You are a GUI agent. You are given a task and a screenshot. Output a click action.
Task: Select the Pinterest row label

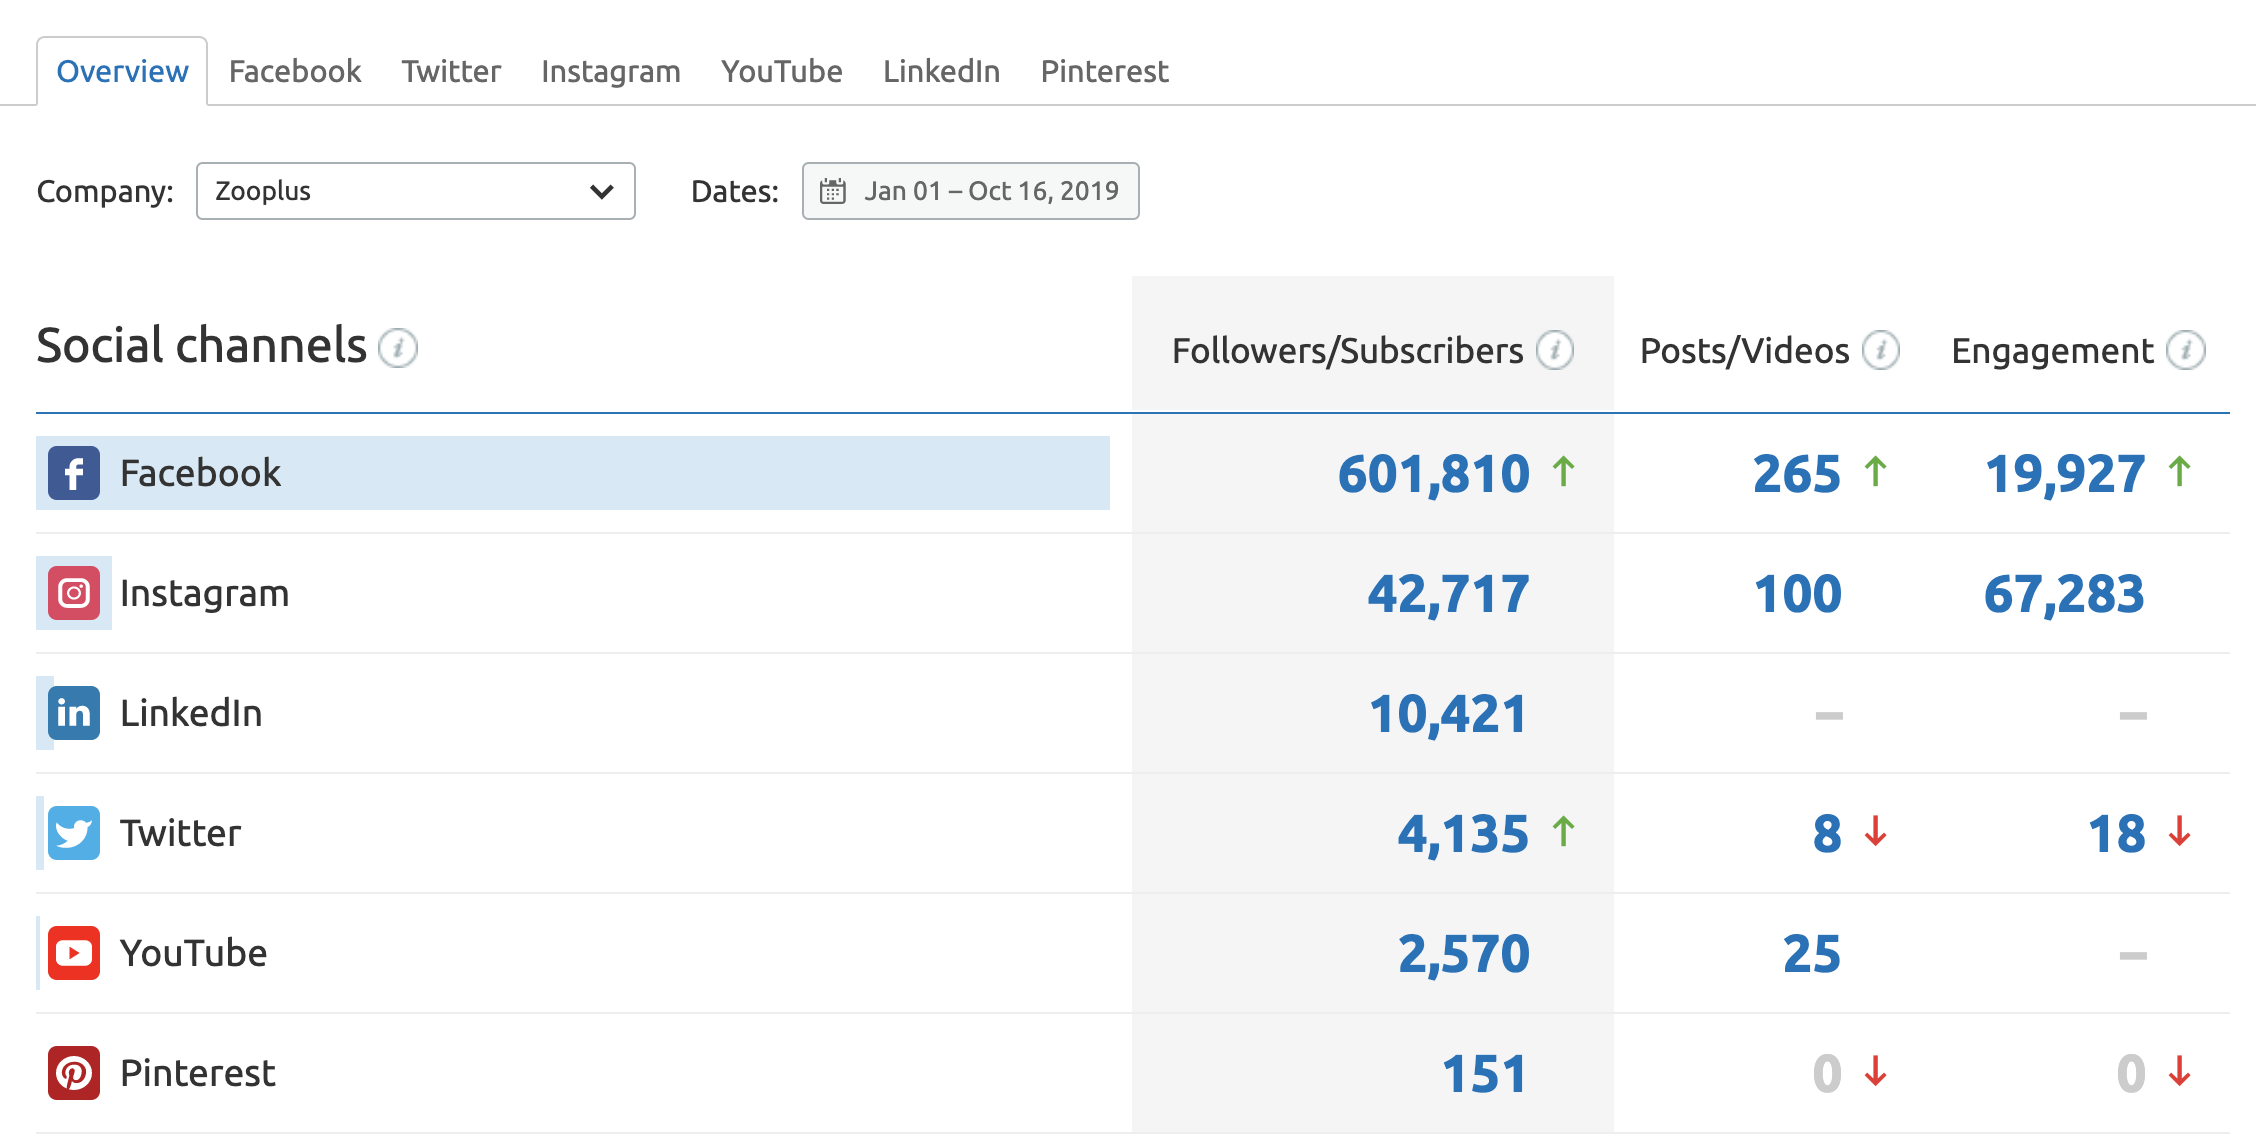tap(197, 1073)
